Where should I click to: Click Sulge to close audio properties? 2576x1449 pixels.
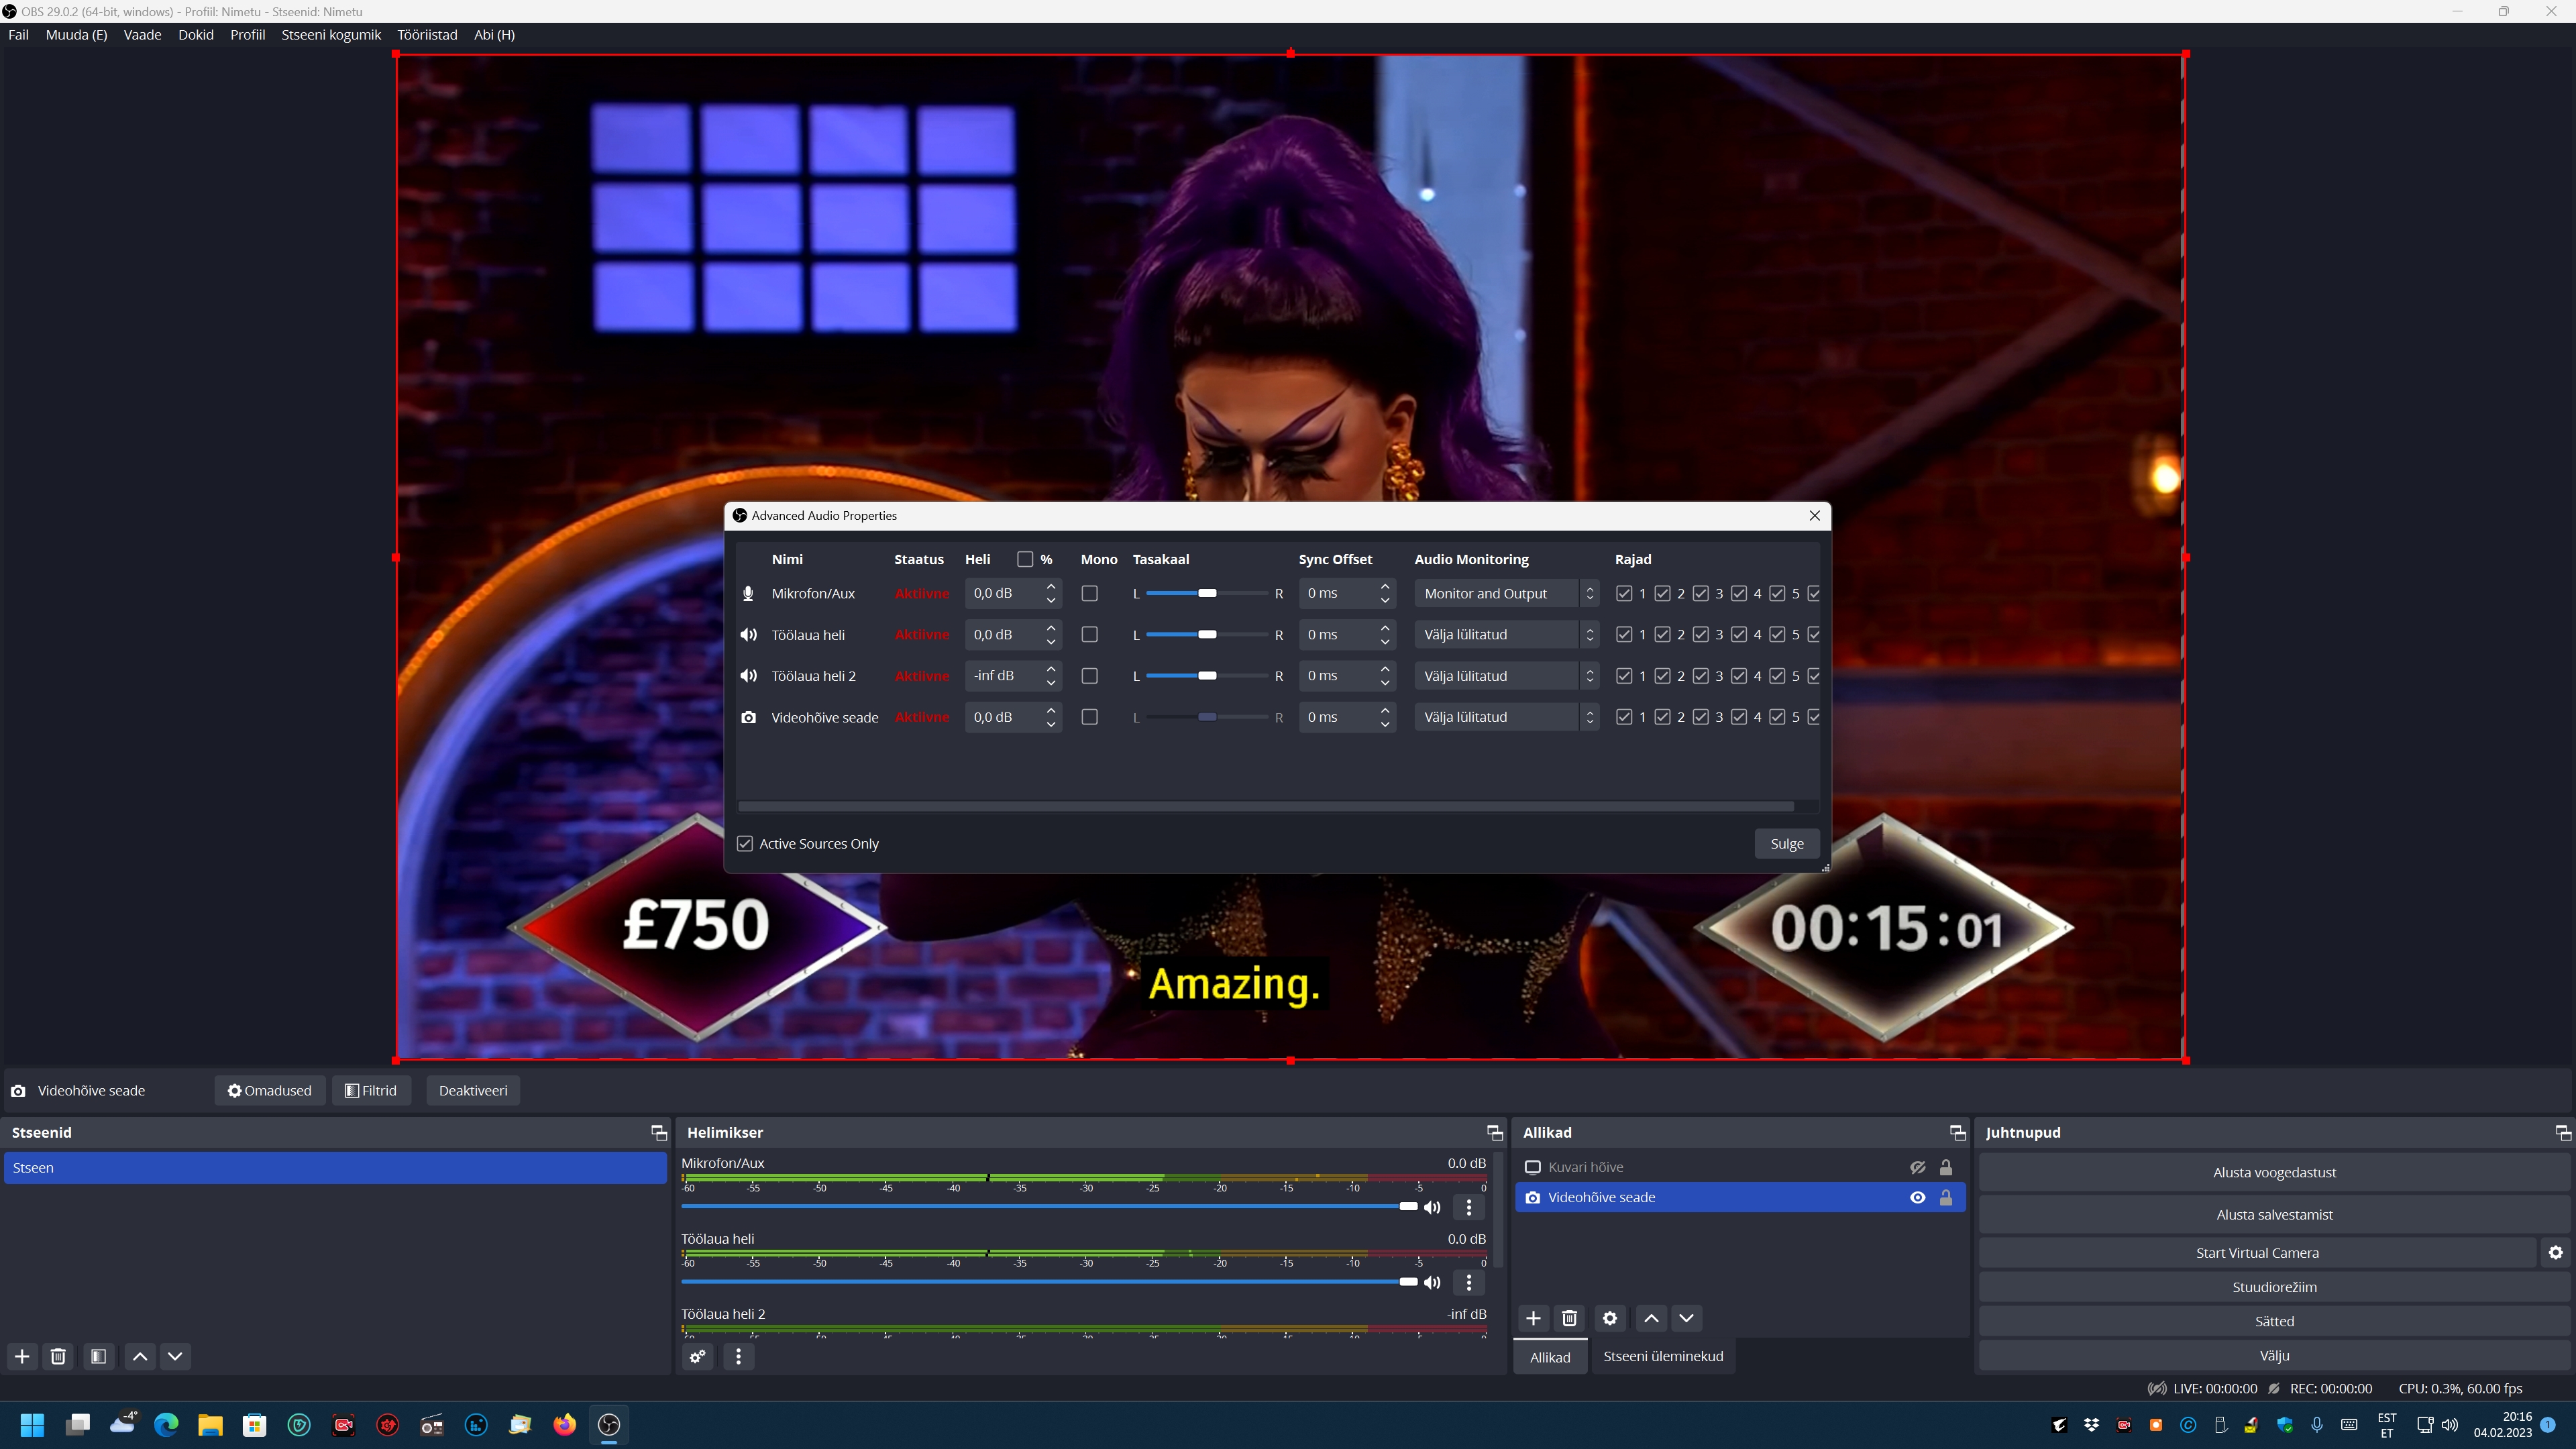pos(1787,843)
